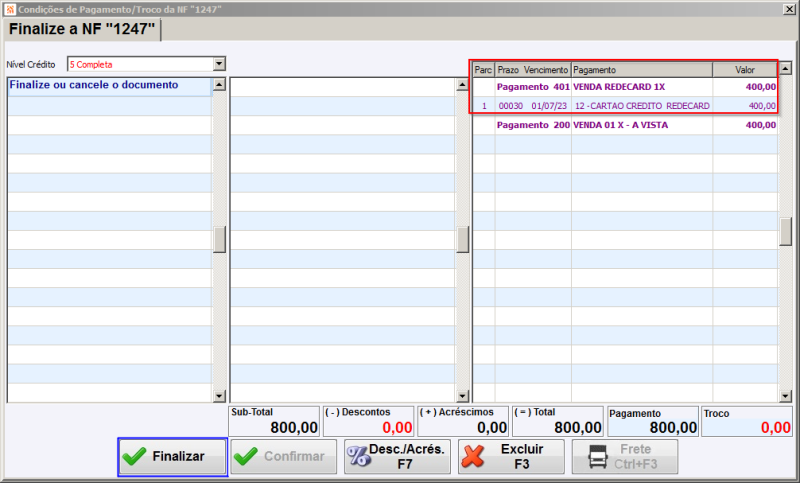Open Desc./Acrés. F7 discount dialog
This screenshot has width=800, height=483.
point(397,456)
